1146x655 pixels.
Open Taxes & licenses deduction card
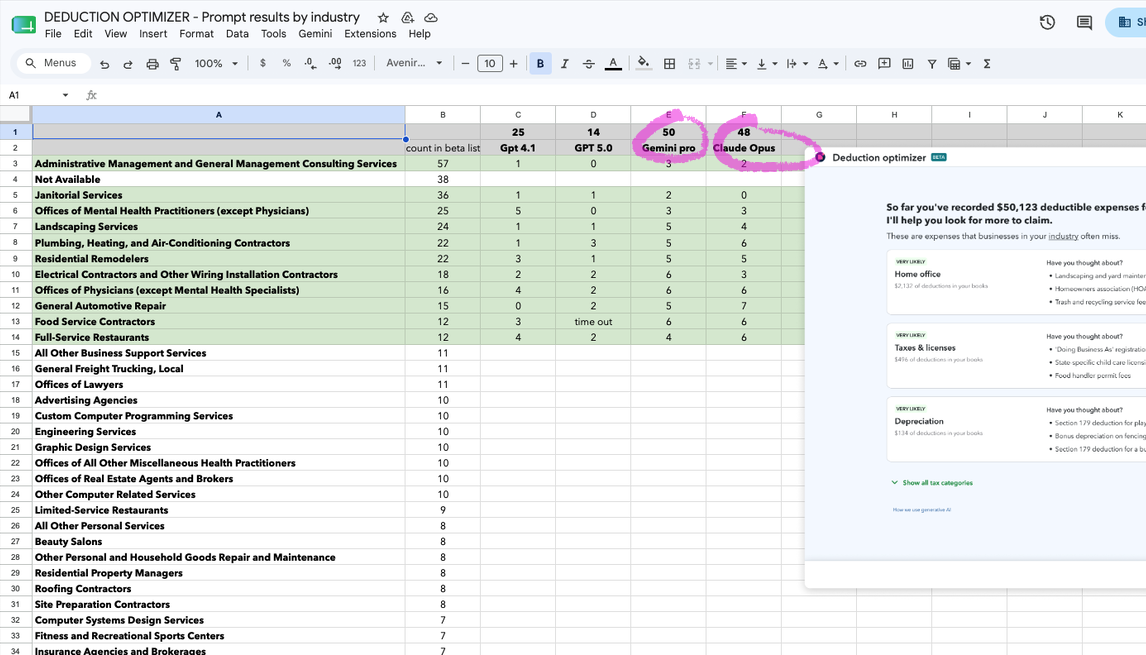[x=1016, y=355]
